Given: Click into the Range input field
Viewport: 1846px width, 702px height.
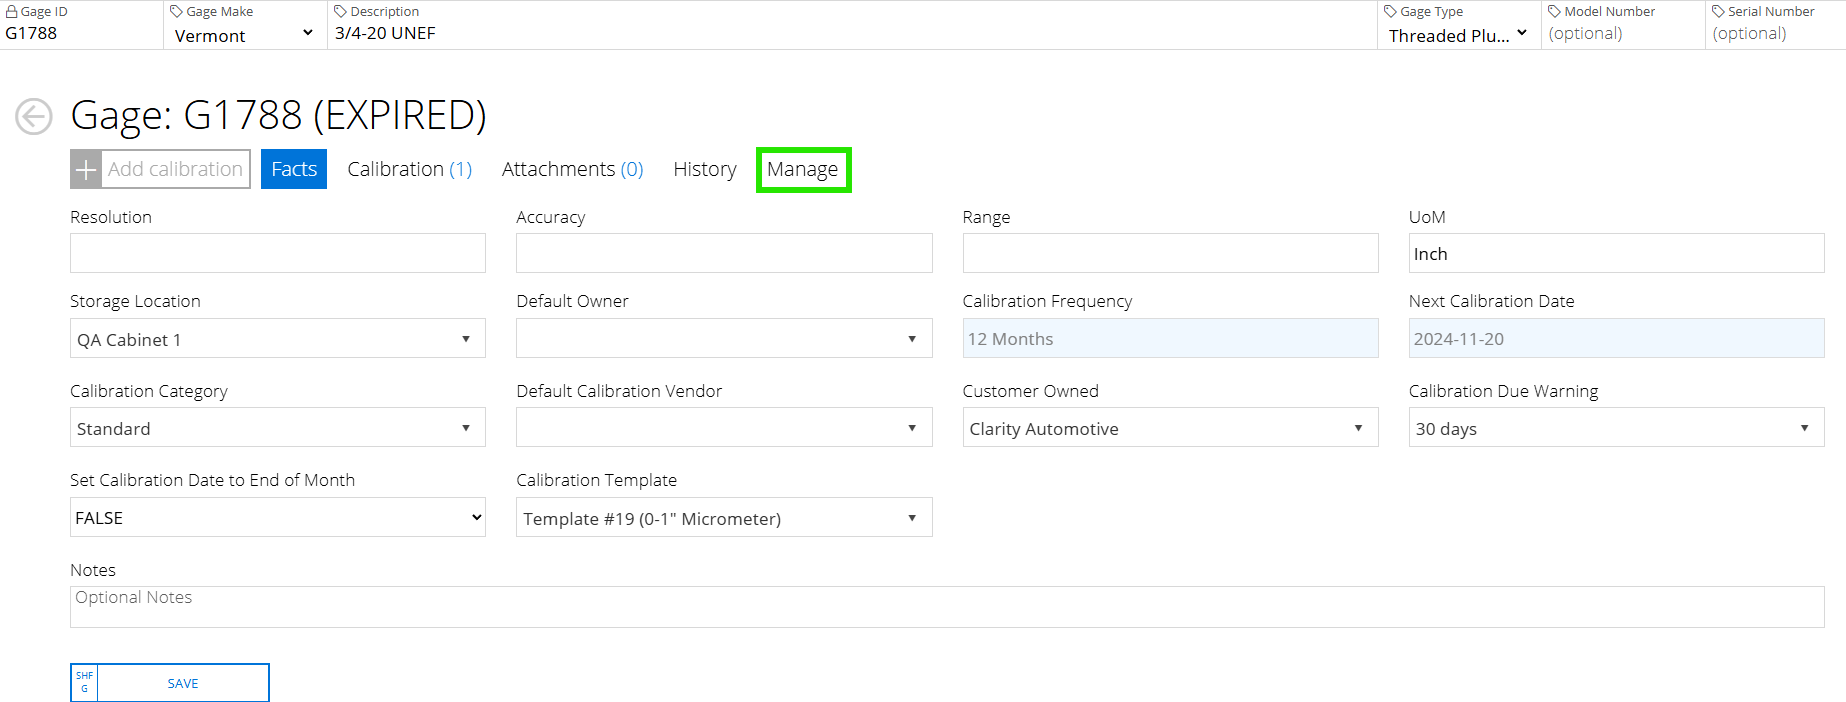Looking at the screenshot, I should click(x=1170, y=253).
